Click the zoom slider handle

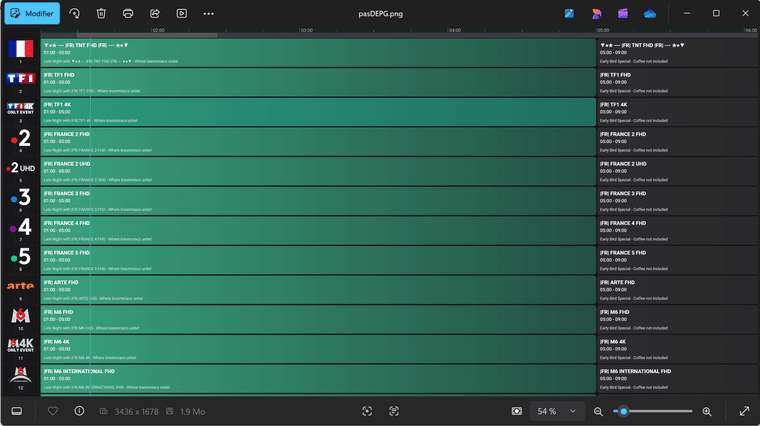point(623,411)
